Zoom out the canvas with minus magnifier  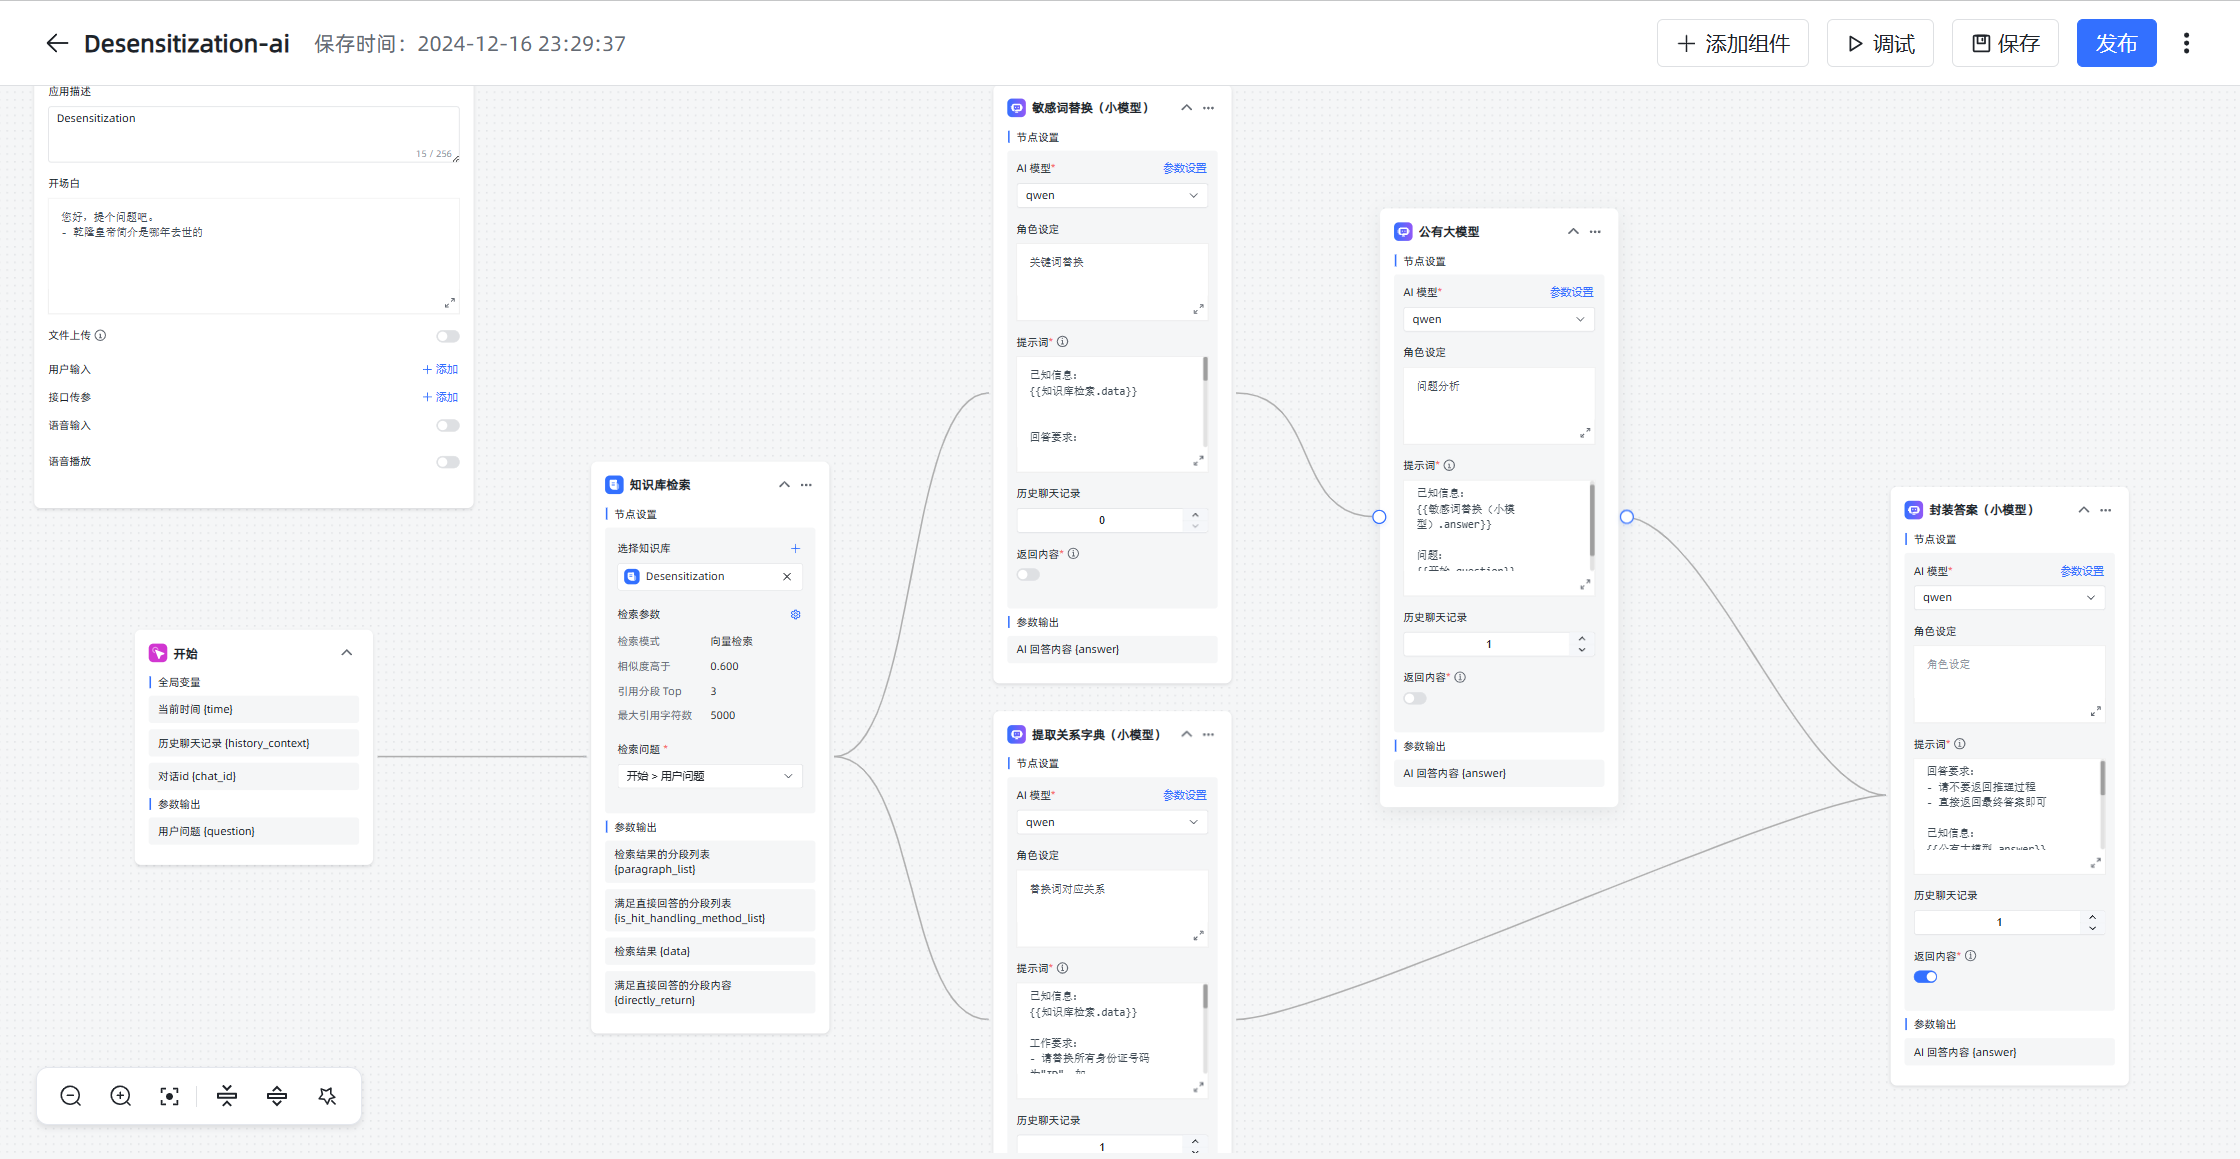point(71,1096)
